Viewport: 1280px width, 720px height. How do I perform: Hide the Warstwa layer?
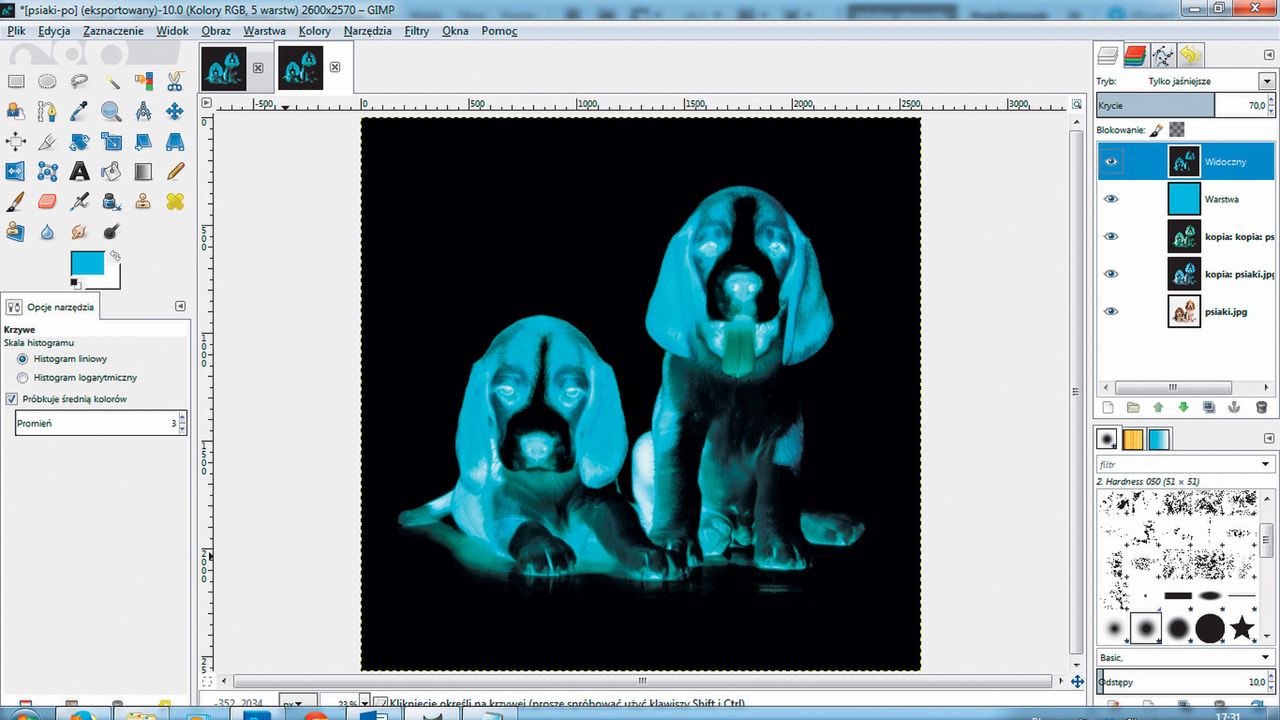(x=1111, y=199)
